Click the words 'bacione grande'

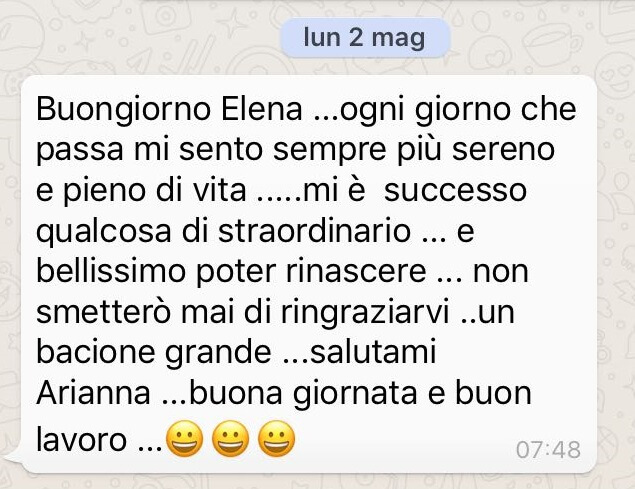154,354
